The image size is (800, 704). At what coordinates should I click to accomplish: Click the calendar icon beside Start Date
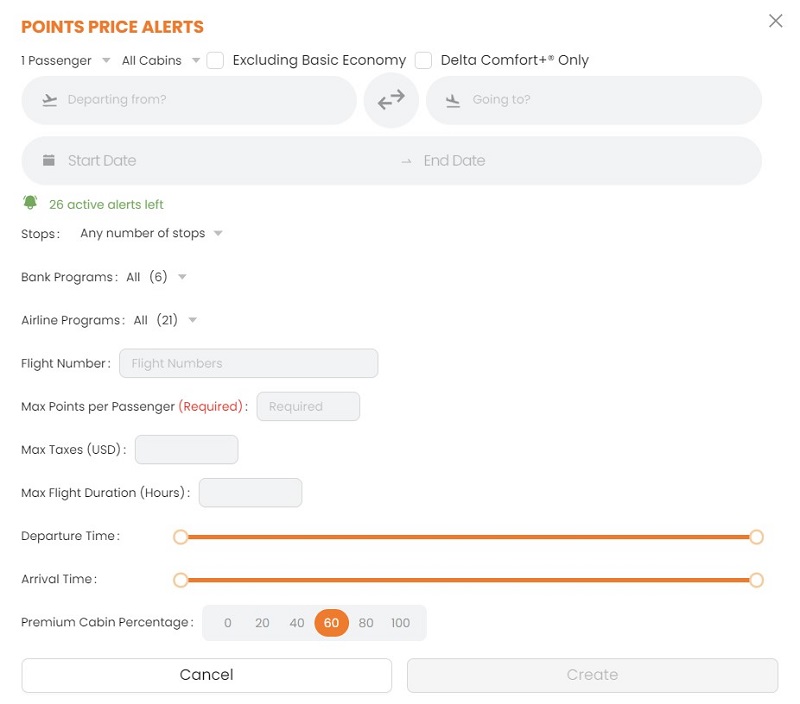[x=48, y=160]
